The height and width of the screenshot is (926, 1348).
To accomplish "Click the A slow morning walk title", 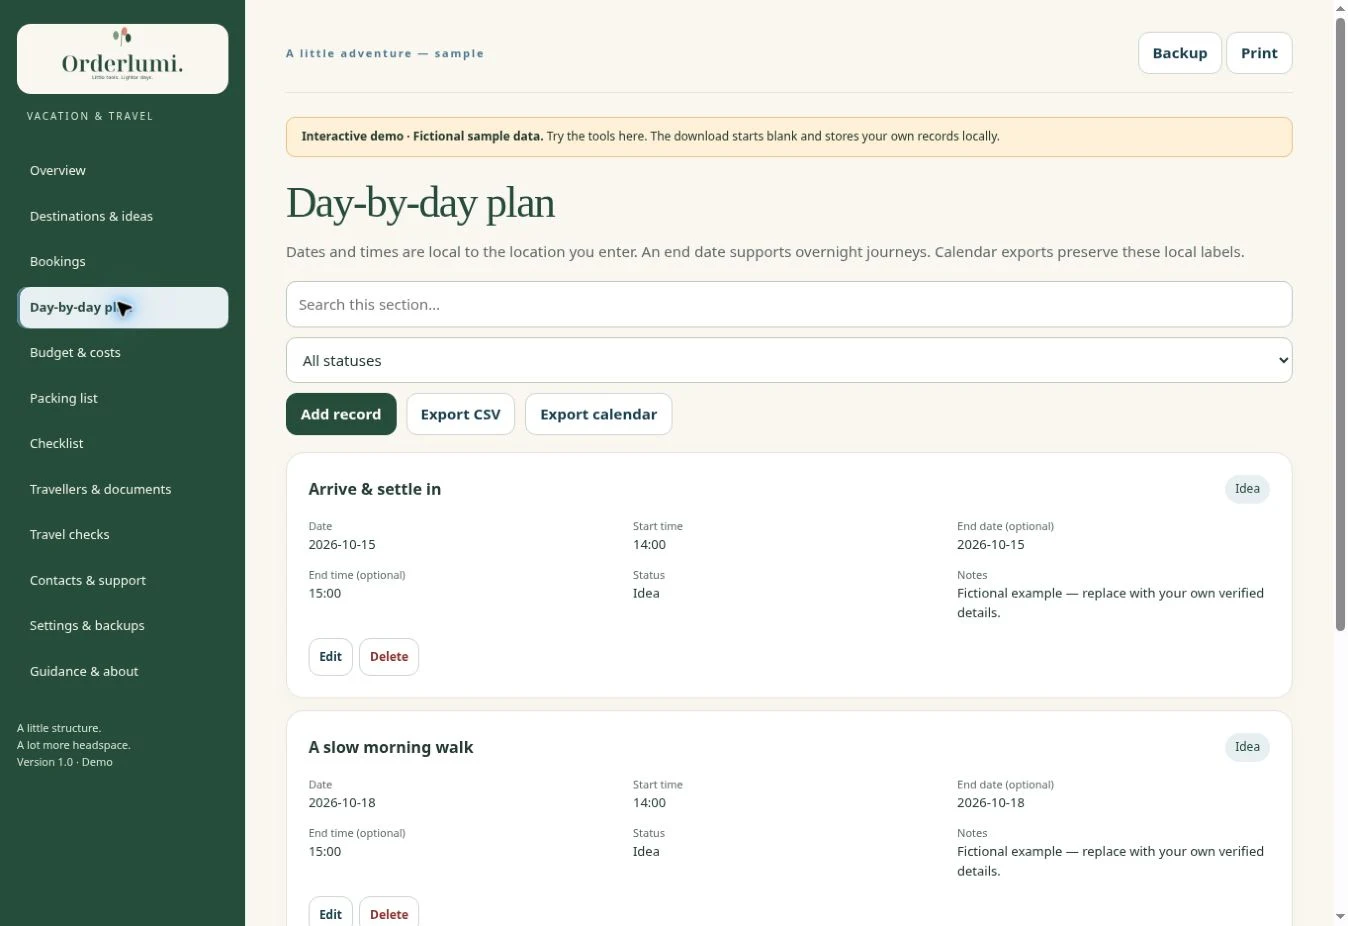I will click(x=391, y=747).
